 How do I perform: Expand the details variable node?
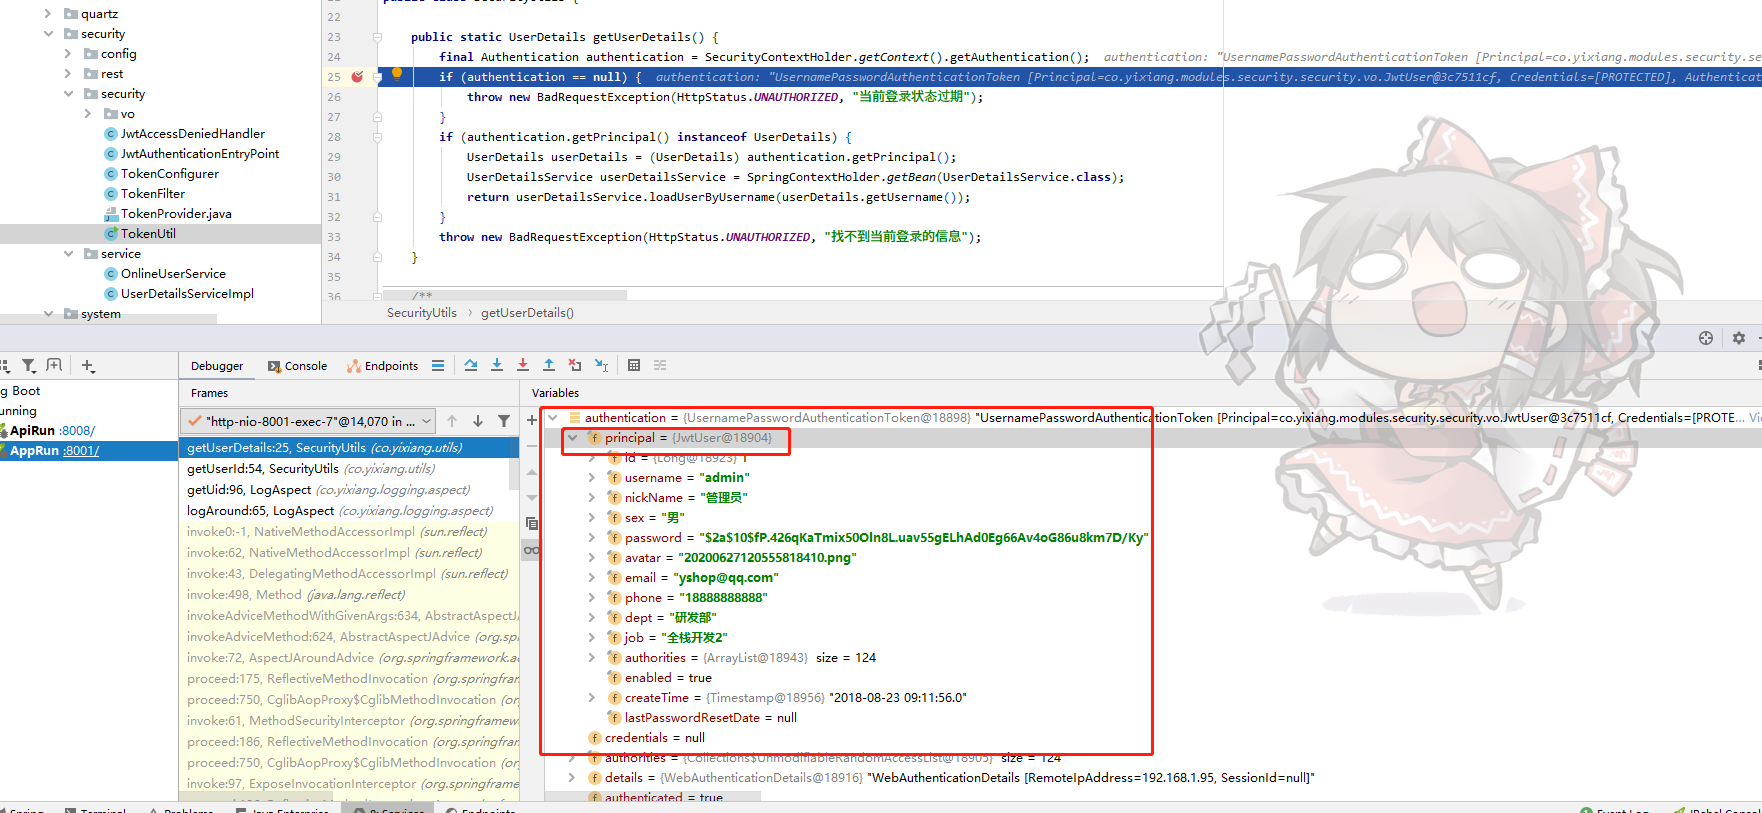572,778
